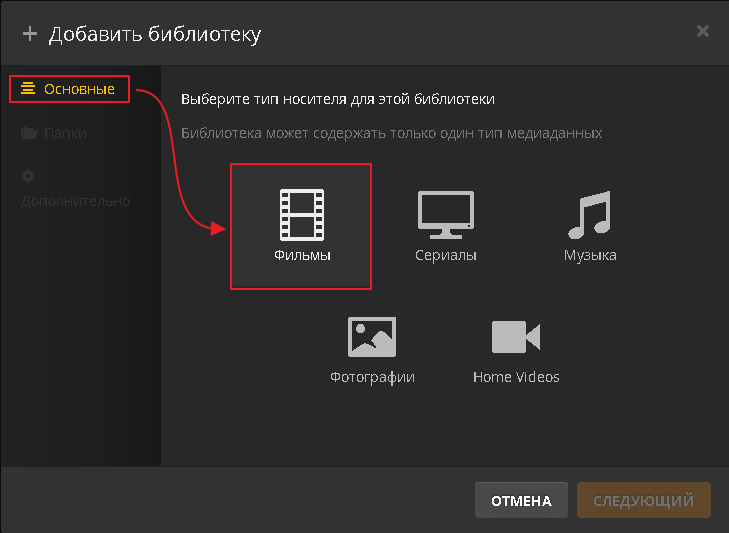
Task: Click the Home Videos label text
Action: (x=516, y=377)
